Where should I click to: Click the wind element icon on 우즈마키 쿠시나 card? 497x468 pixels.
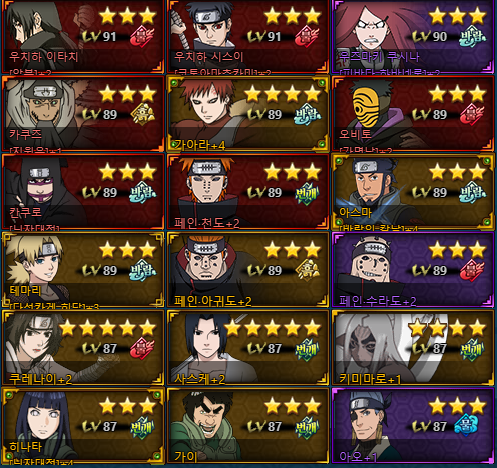pyautogui.click(x=472, y=36)
